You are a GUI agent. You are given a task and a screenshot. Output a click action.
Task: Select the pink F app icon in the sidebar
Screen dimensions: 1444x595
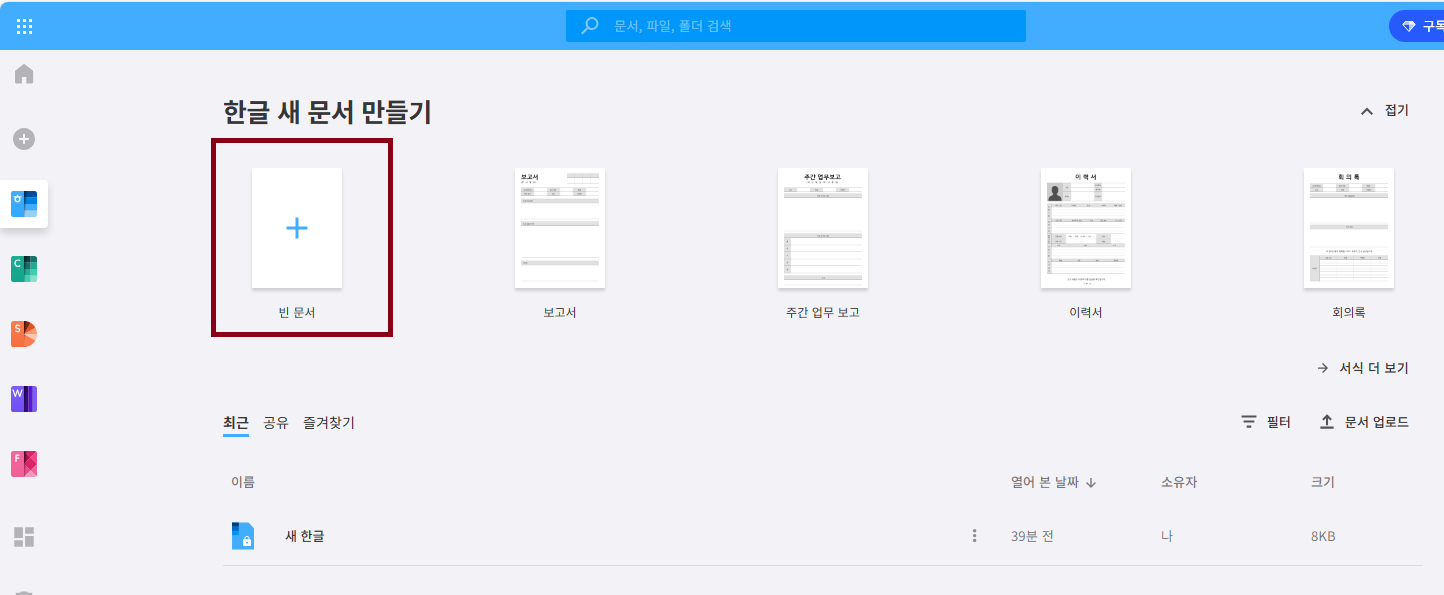click(23, 463)
